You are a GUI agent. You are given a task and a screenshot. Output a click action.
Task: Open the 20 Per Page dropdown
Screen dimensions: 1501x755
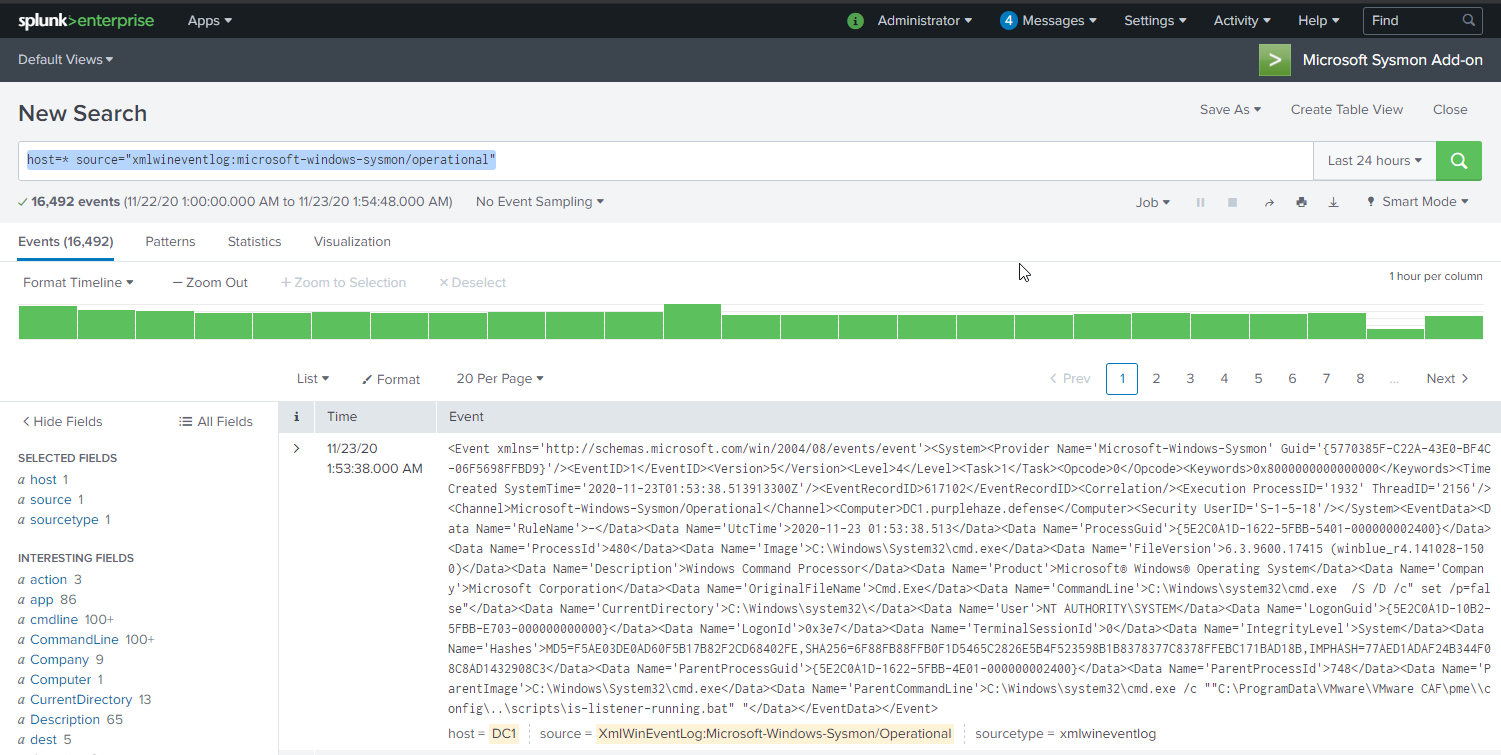(499, 379)
